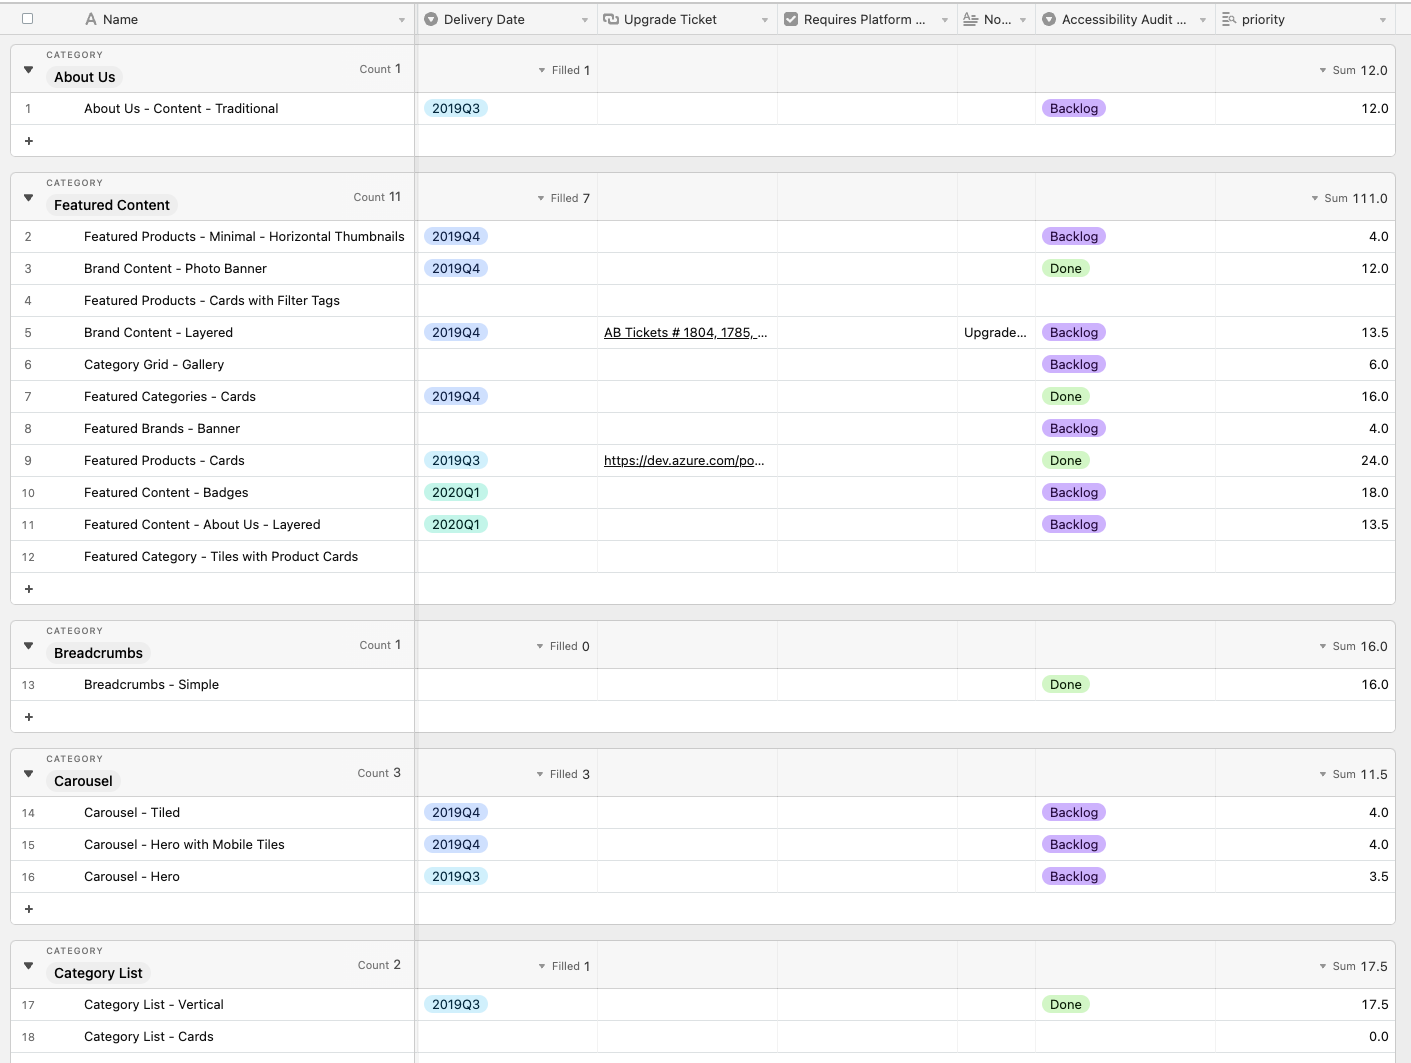Open the Accessibility Audit column dropdown arrow

(x=1203, y=20)
